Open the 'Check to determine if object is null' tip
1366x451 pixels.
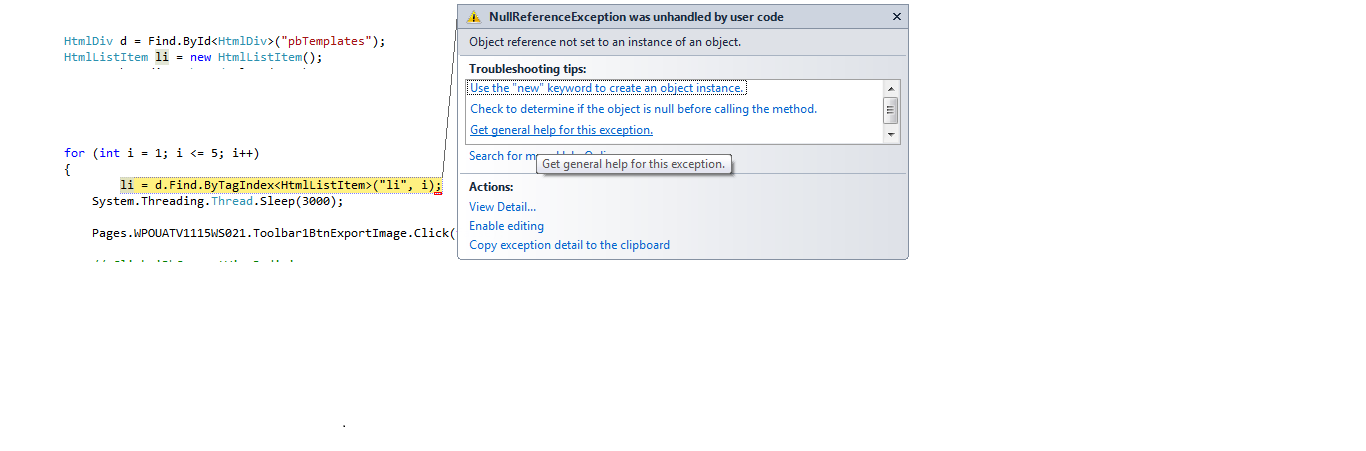[x=643, y=109]
